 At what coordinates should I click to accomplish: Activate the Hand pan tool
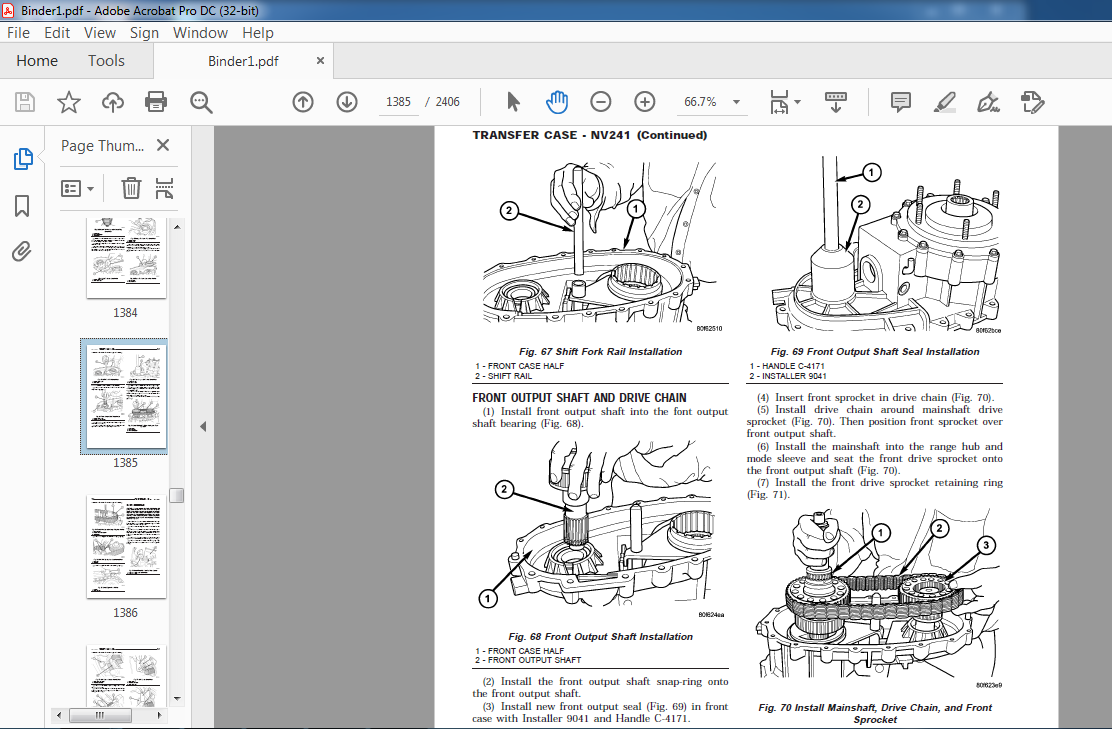click(557, 102)
